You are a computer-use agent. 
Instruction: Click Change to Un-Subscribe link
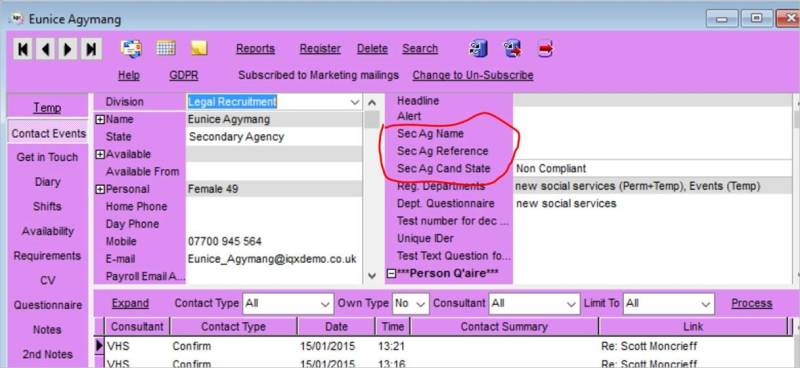473,76
